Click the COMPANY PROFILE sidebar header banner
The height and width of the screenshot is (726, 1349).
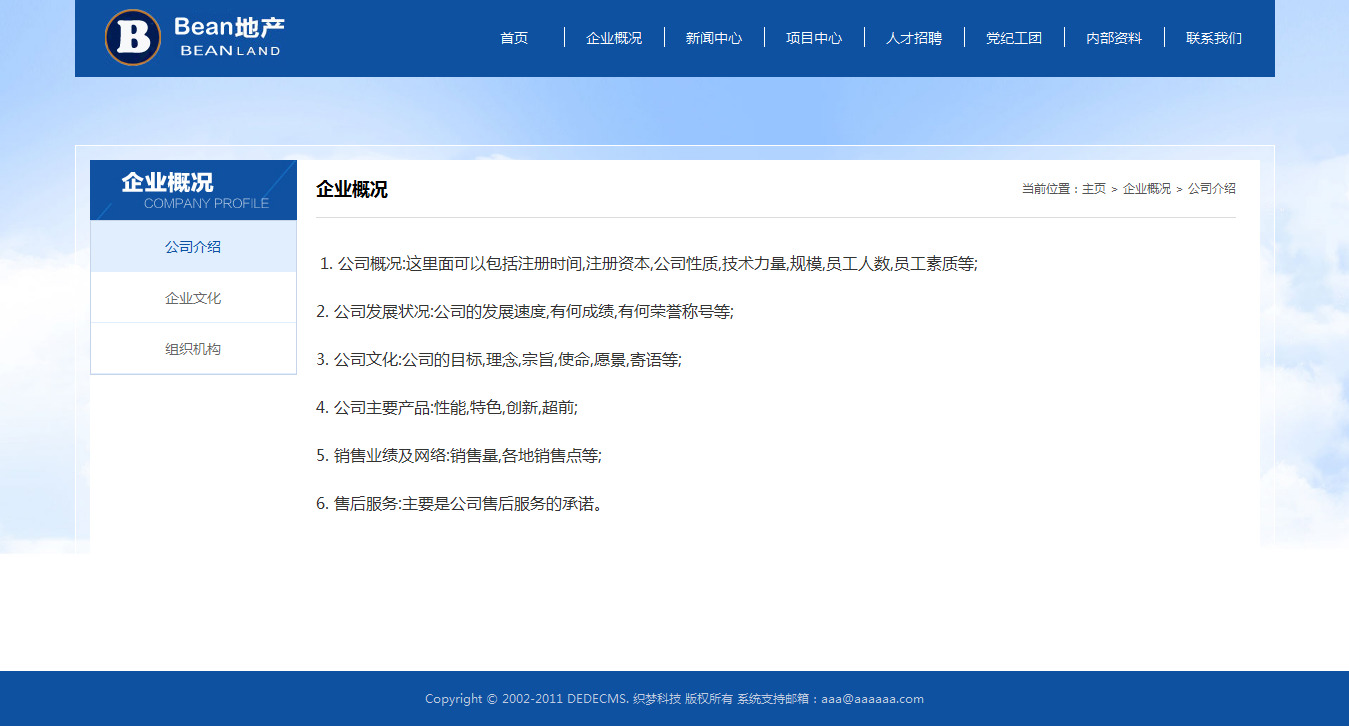click(194, 190)
